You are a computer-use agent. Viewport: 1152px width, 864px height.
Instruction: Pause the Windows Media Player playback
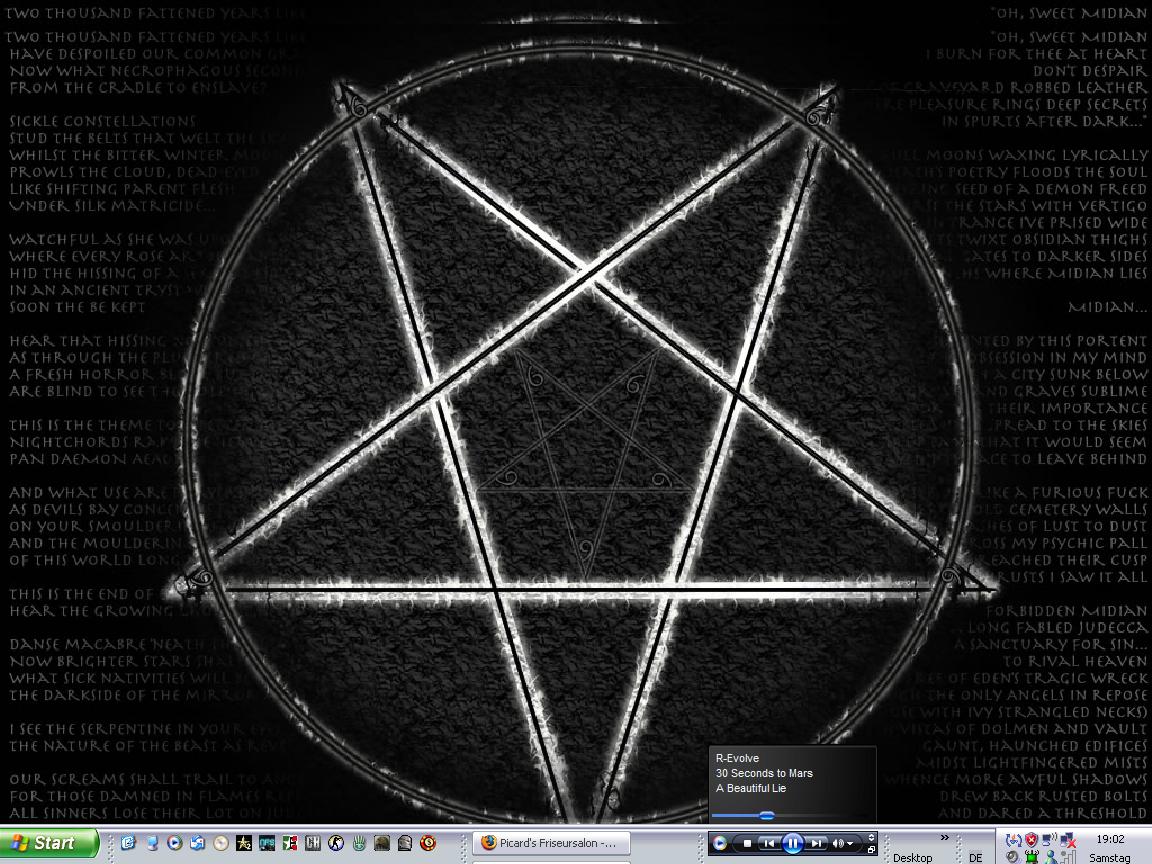tap(792, 844)
